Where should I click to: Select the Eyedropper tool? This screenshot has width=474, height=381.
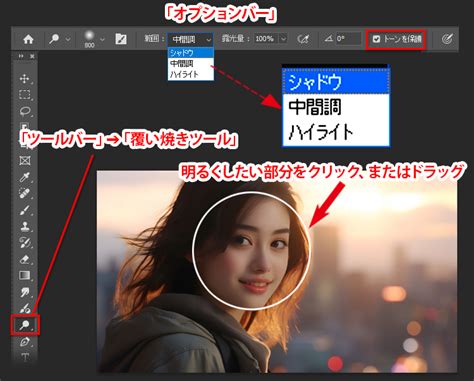(25, 177)
